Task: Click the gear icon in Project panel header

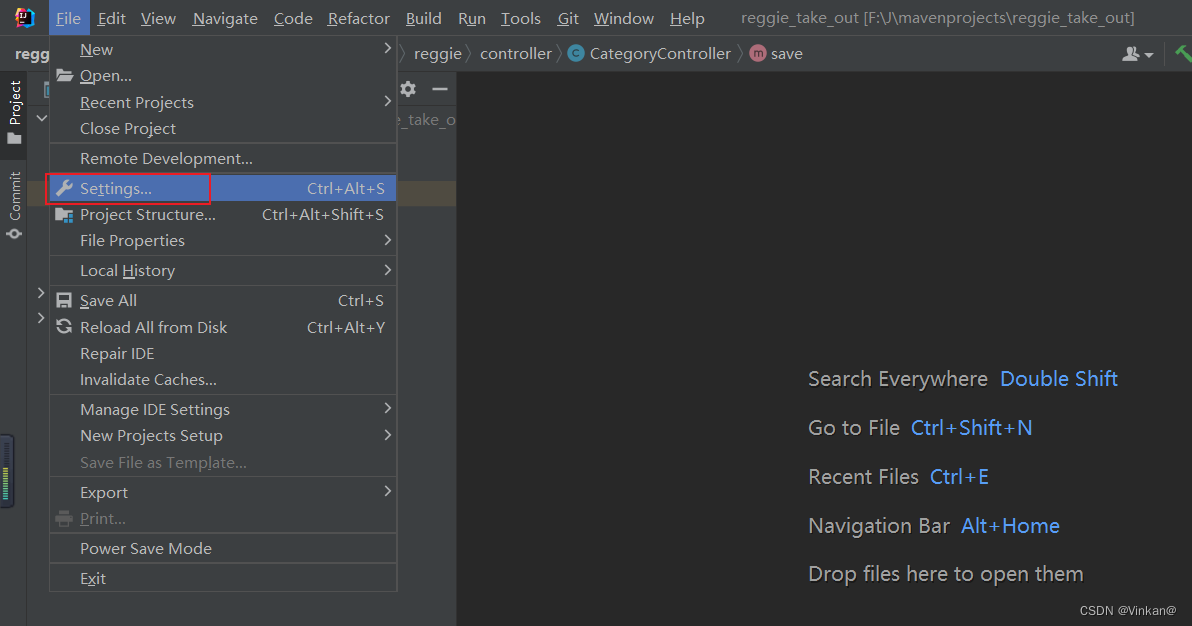Action: click(408, 89)
